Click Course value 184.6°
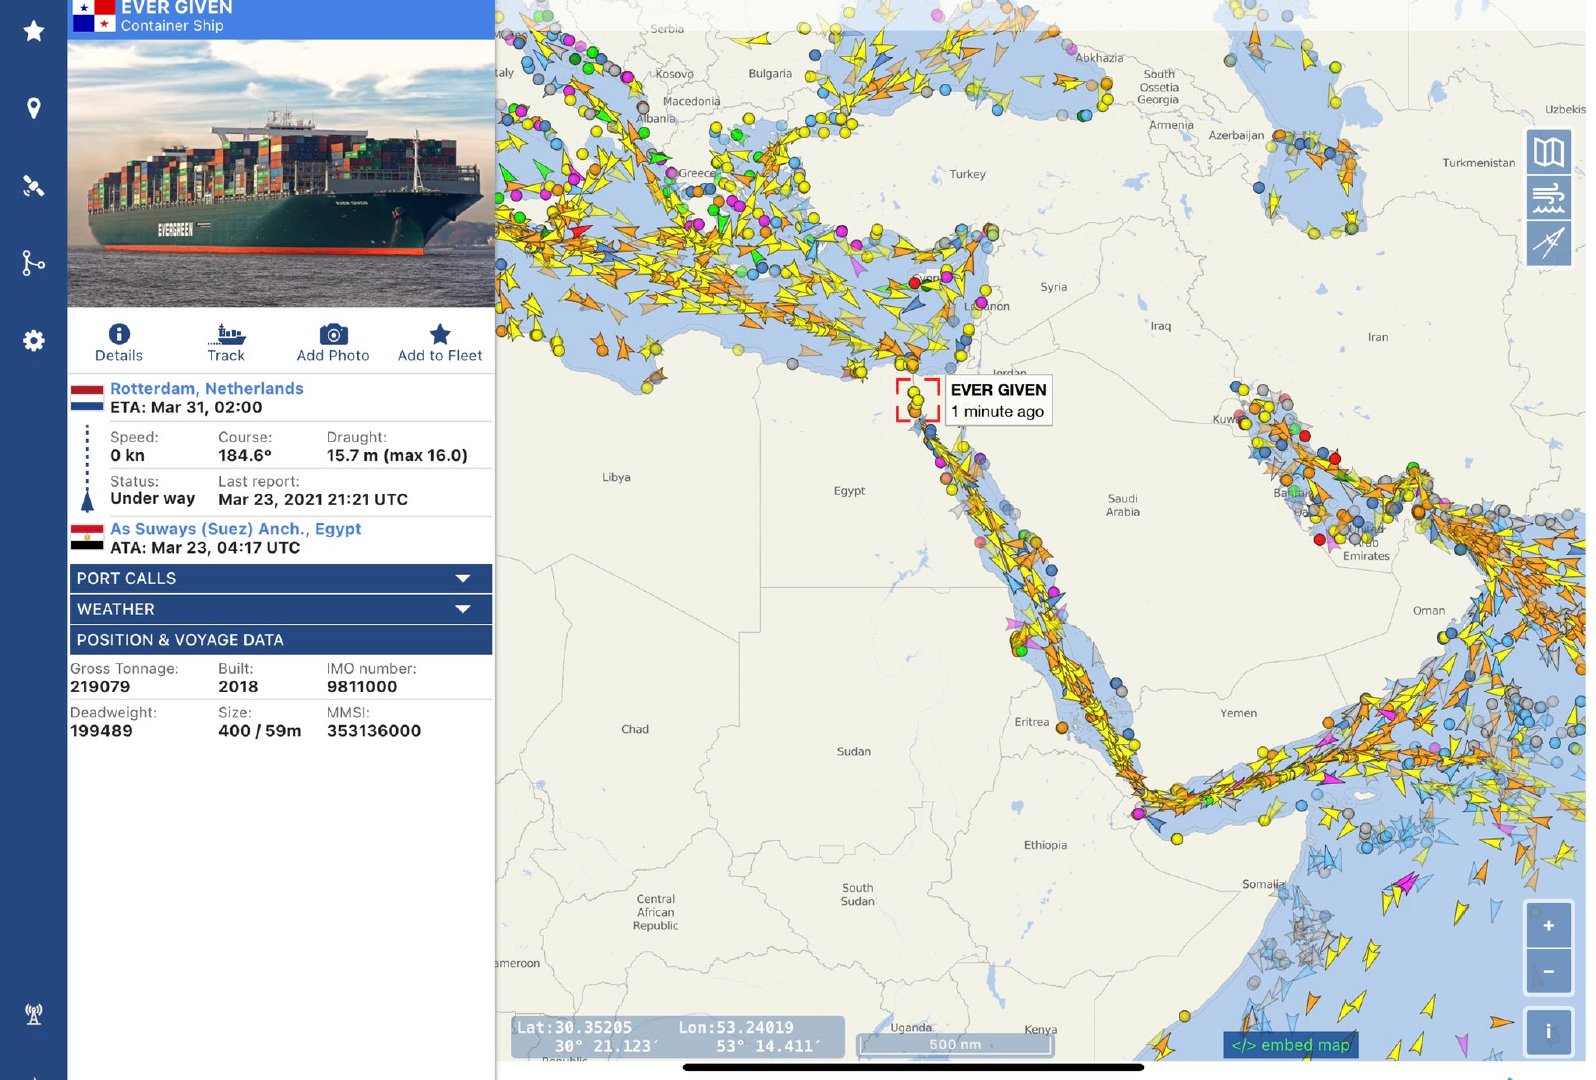This screenshot has width=1596, height=1080. [x=245, y=455]
